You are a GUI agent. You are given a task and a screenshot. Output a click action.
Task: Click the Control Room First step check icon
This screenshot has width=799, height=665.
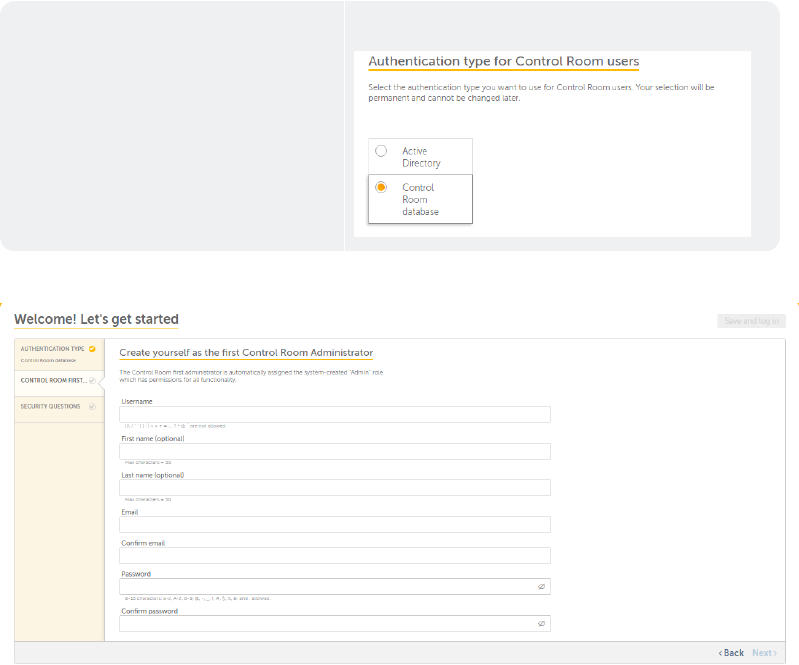pos(93,380)
